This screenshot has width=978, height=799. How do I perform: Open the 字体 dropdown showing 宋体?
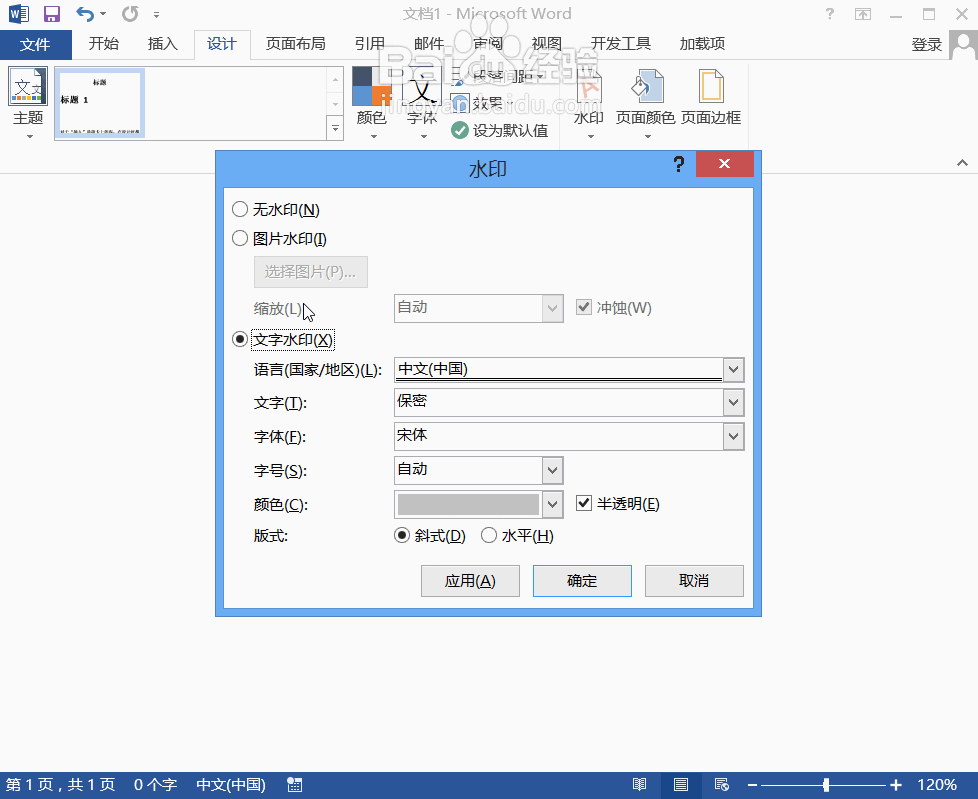pos(734,436)
